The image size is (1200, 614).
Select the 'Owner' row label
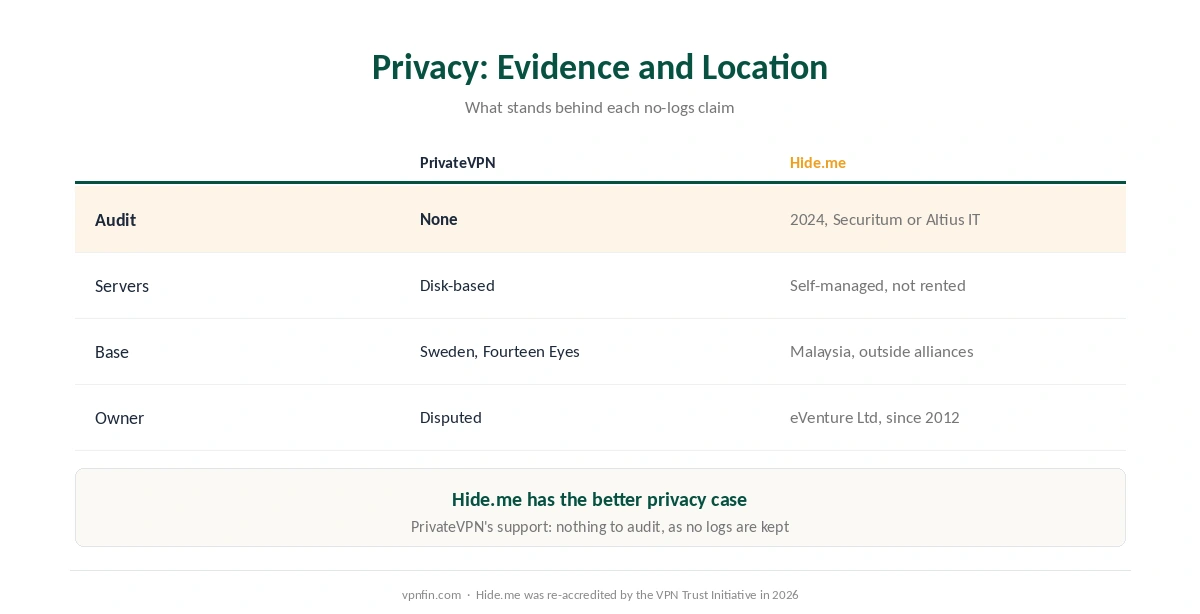coord(119,418)
